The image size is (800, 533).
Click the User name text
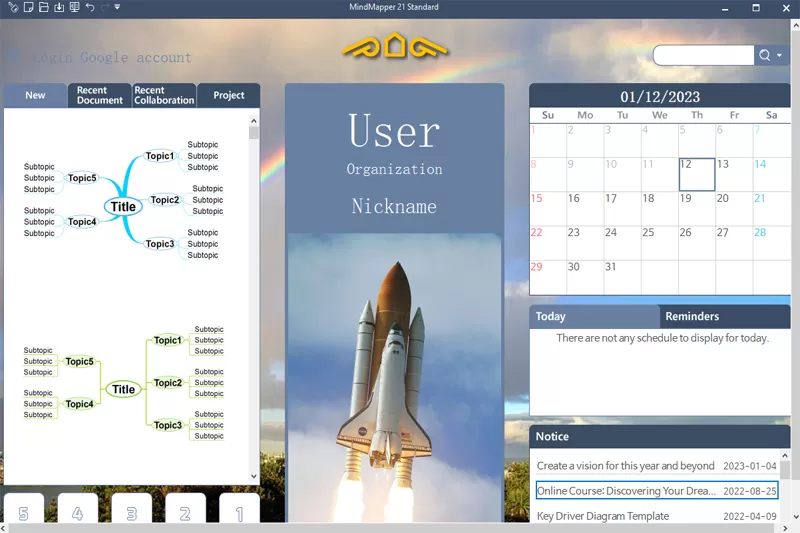click(x=394, y=131)
